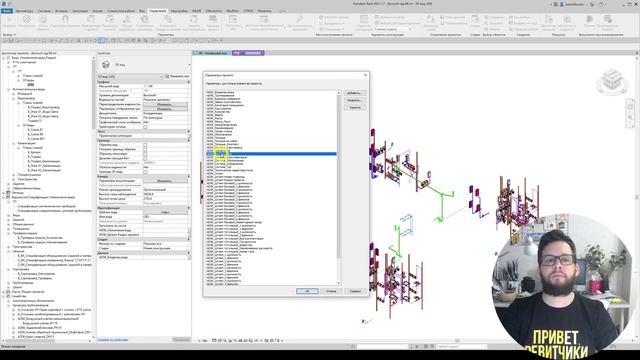The height and width of the screenshot is (360, 640).
Task: Toggle the Annotation Crop checkbox
Action: 145,154
